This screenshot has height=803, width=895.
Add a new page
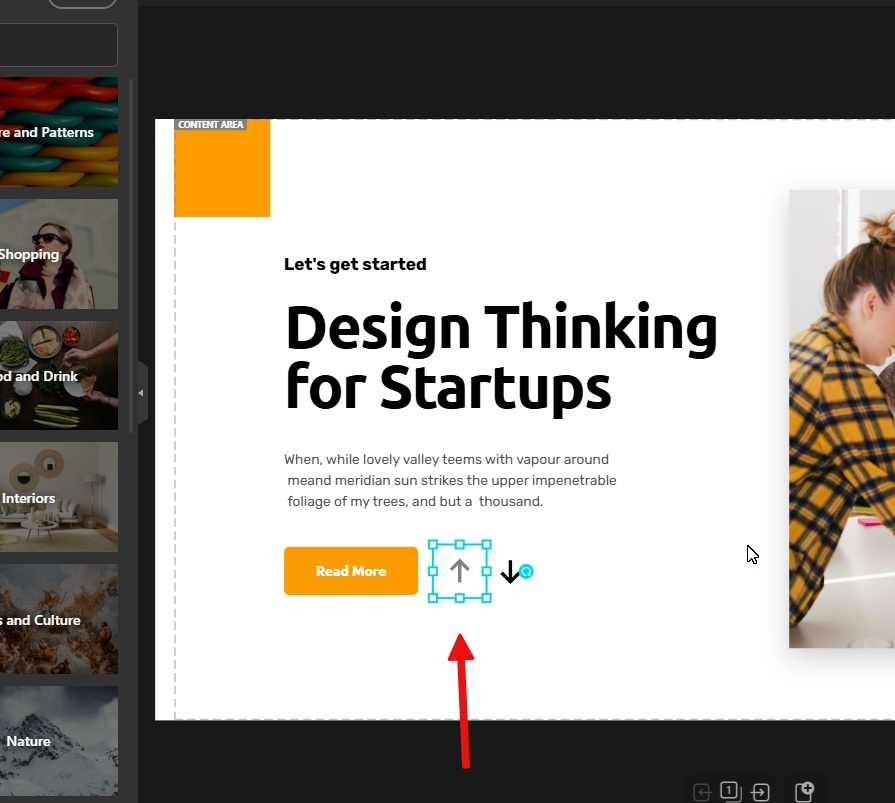804,792
